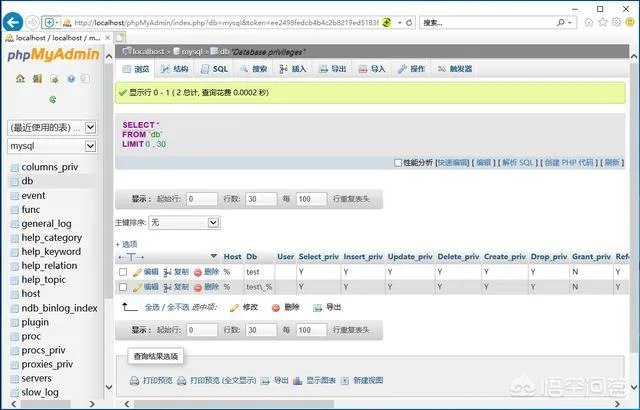
Task: Sort by the Select_priv column header
Action: tap(318, 257)
